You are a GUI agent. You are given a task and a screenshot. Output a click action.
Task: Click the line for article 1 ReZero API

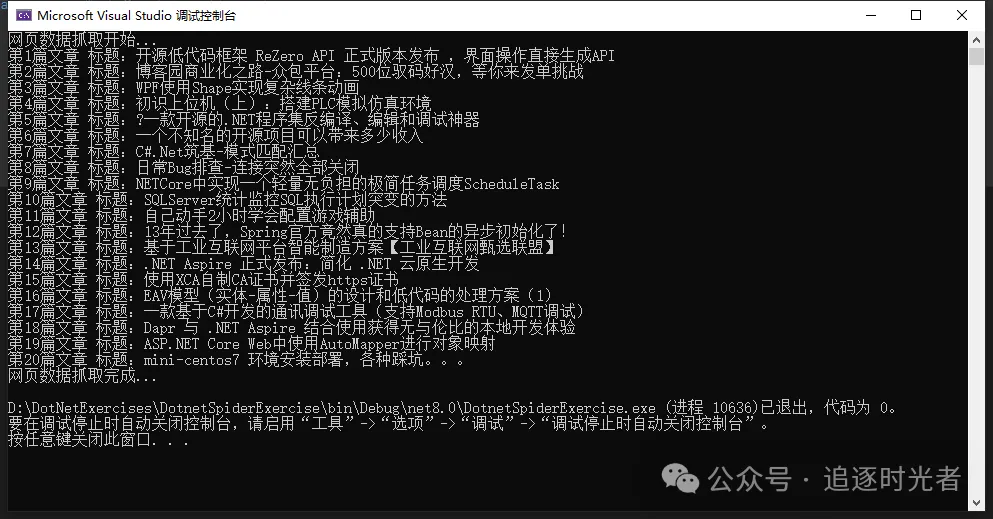[311, 56]
